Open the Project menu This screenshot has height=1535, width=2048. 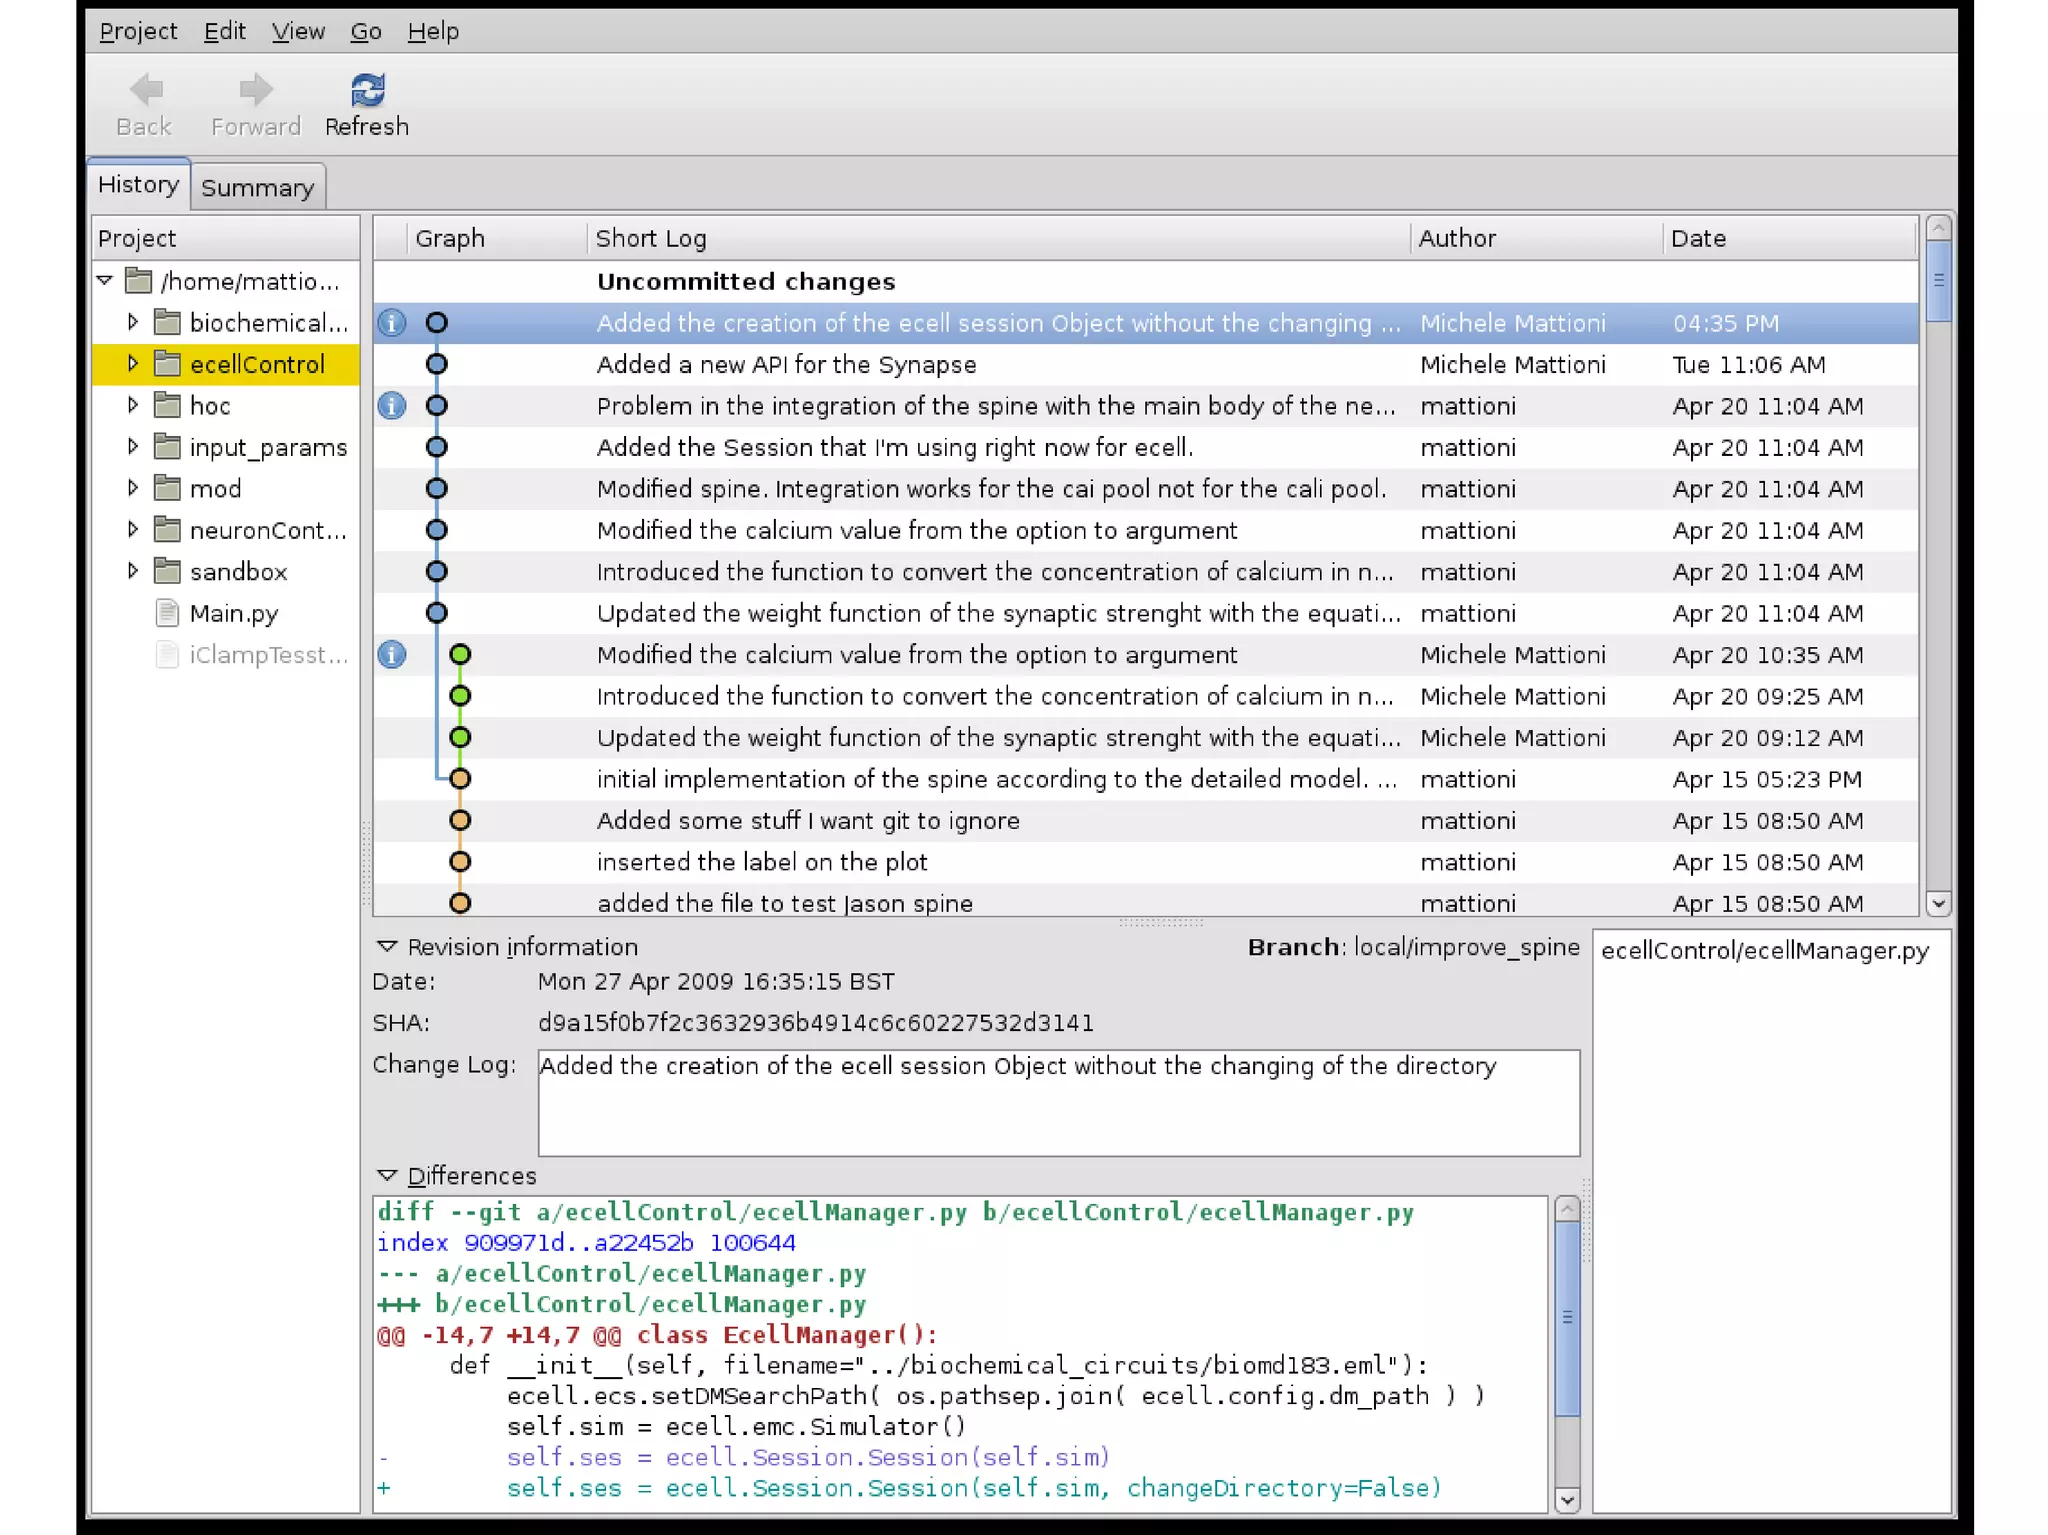click(138, 31)
